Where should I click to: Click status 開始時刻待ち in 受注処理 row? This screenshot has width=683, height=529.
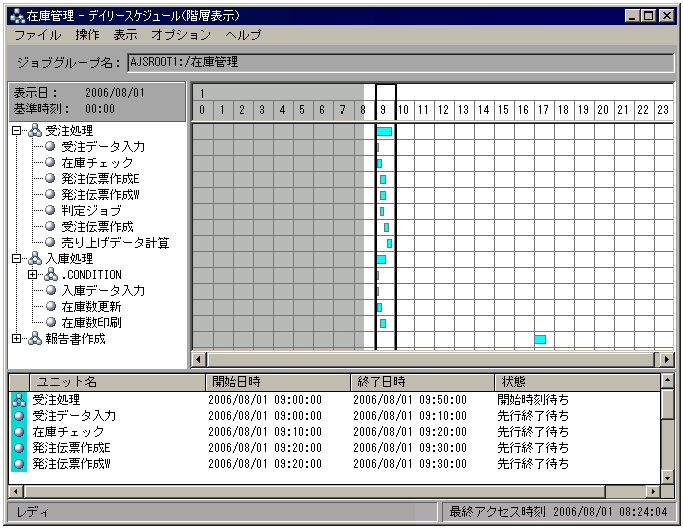[x=533, y=400]
